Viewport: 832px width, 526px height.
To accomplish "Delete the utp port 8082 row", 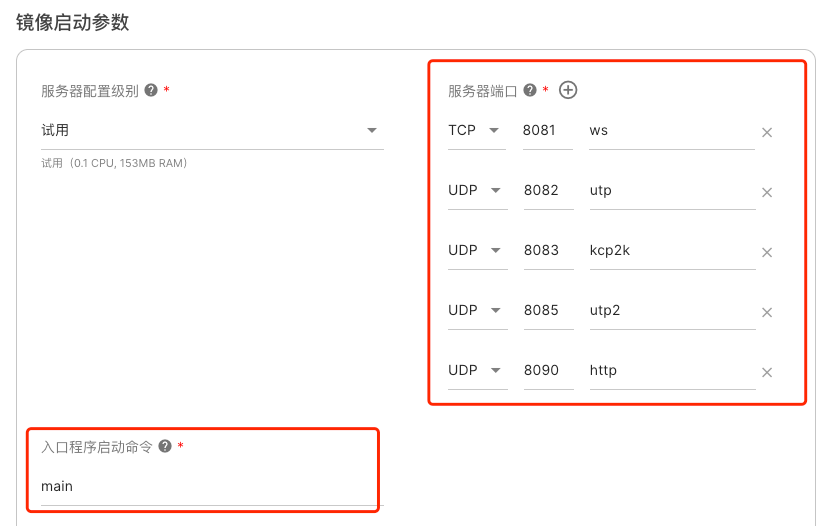I will coord(767,192).
